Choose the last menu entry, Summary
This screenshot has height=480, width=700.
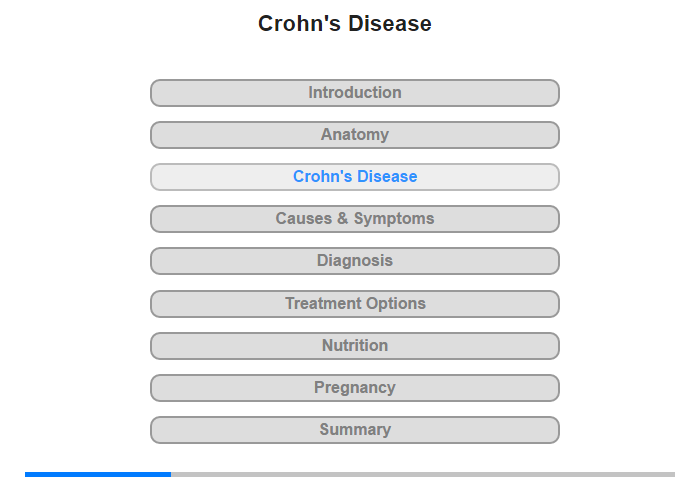(x=355, y=430)
